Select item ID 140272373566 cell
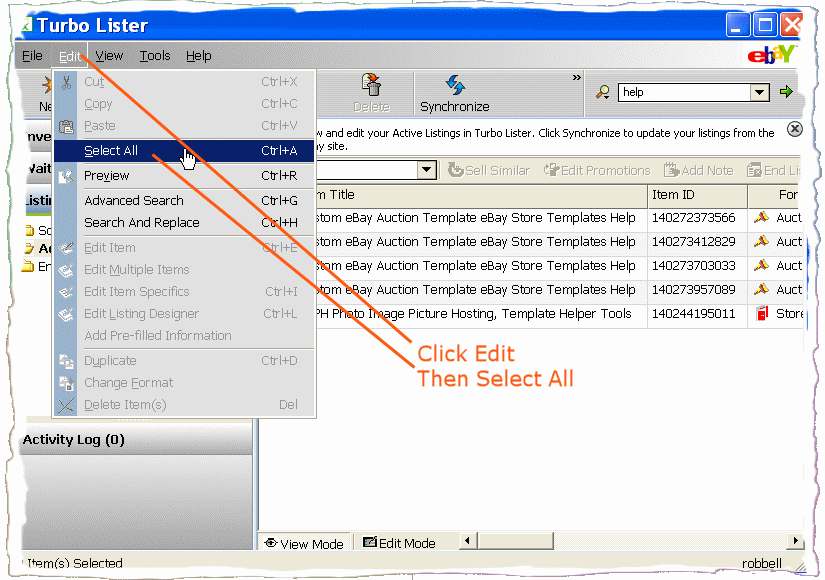 tap(697, 218)
